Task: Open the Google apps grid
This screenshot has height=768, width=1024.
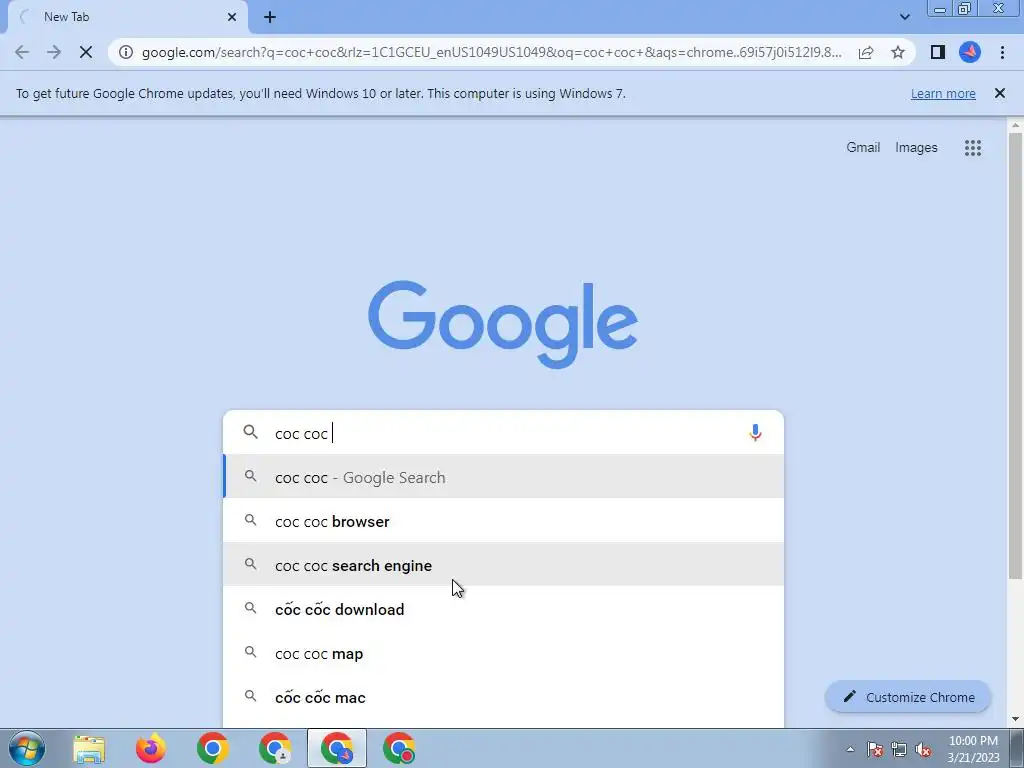Action: pos(973,148)
